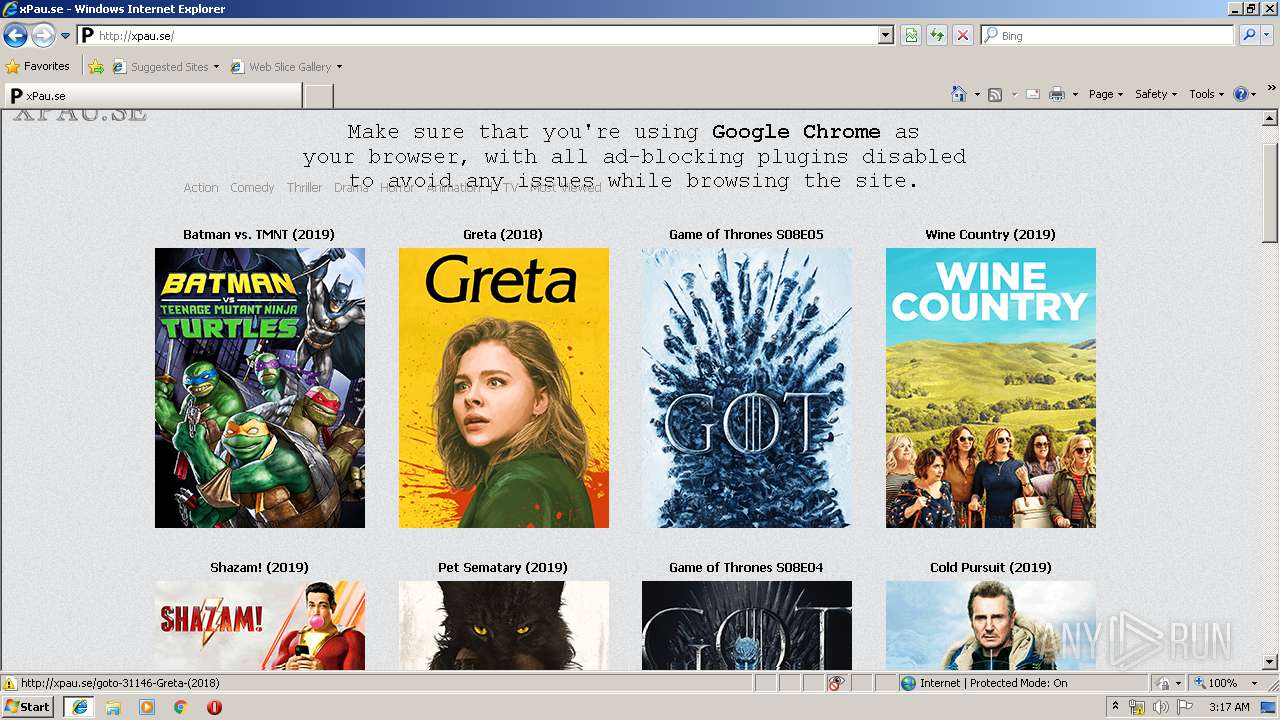Open a new blank tab
This screenshot has height=720, width=1280.
[x=318, y=96]
